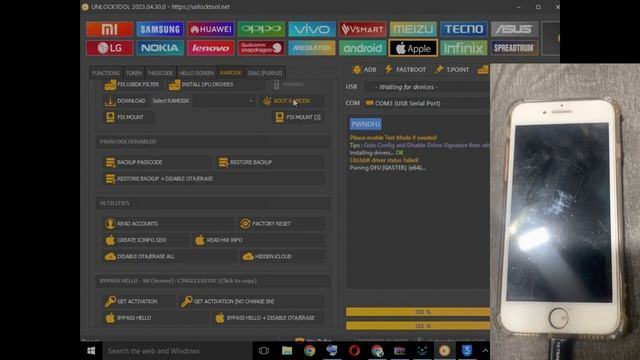Select the Samsung brand tile

(x=160, y=29)
